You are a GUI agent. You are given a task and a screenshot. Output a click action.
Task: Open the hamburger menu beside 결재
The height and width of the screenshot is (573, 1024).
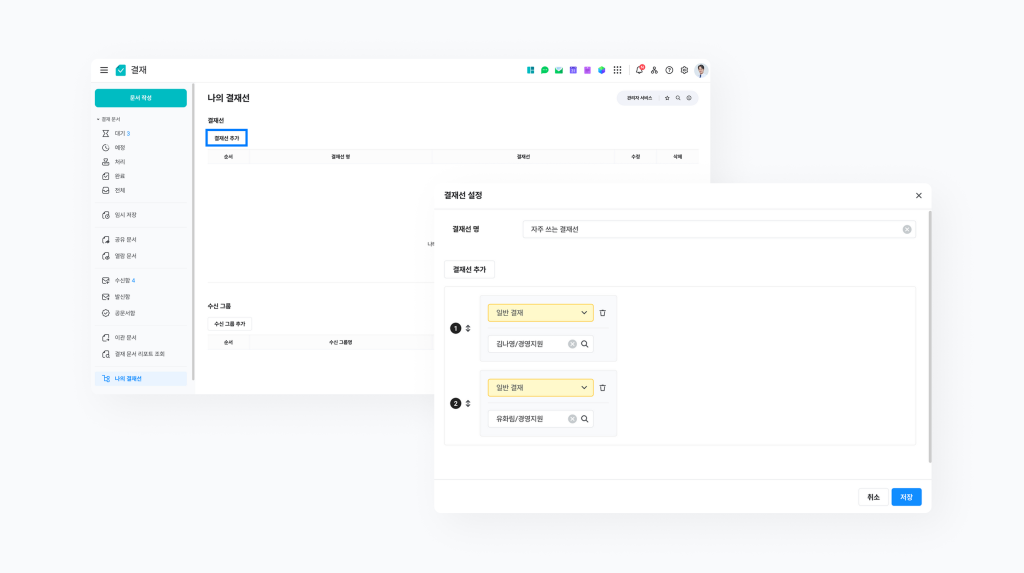pyautogui.click(x=104, y=70)
